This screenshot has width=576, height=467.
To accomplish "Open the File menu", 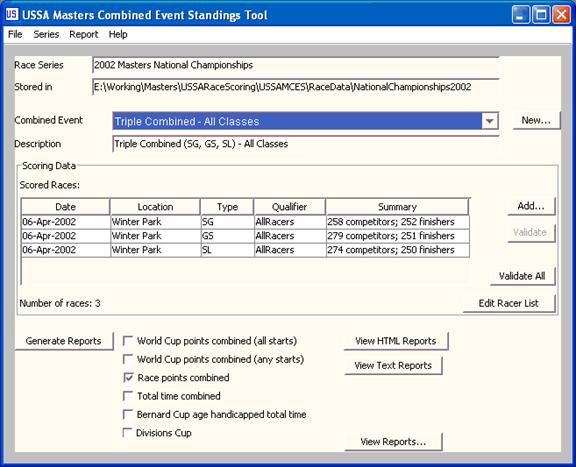I will pyautogui.click(x=15, y=34).
